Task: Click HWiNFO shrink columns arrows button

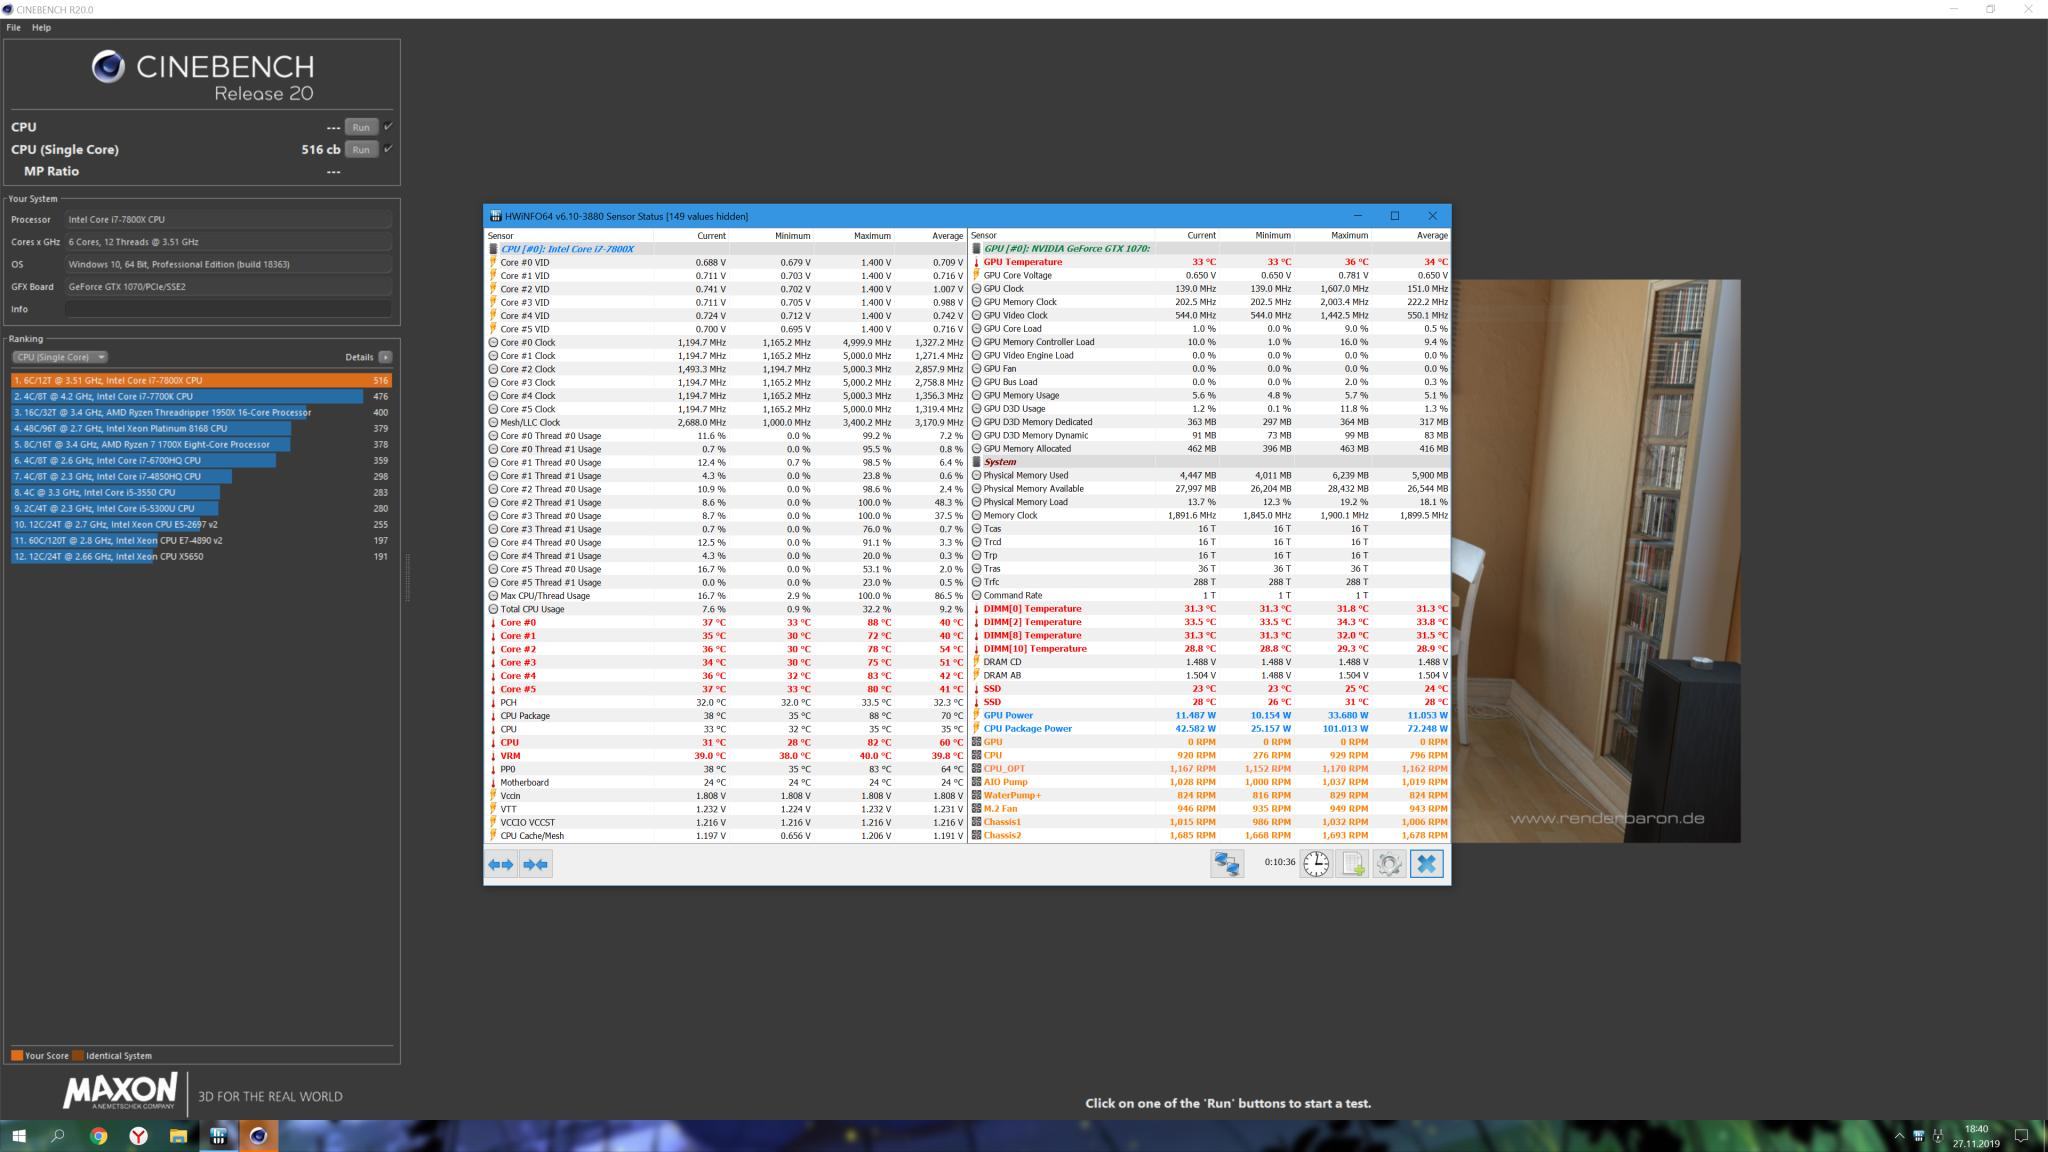Action: 535,864
